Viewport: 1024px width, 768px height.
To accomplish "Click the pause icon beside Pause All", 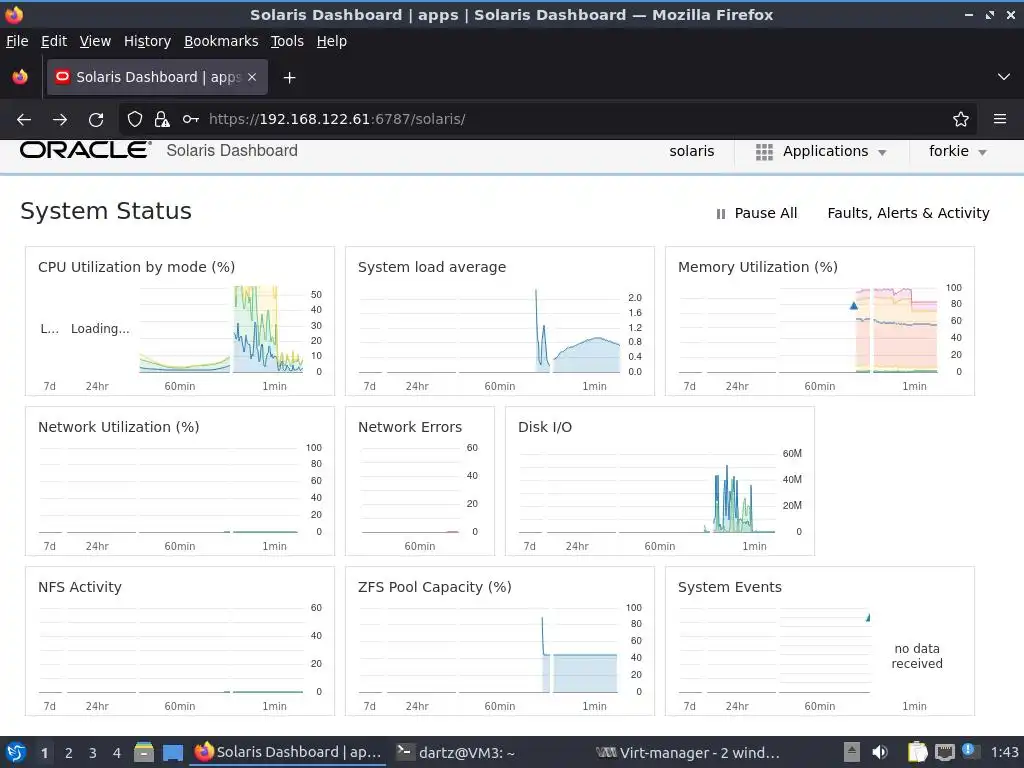I will point(721,214).
